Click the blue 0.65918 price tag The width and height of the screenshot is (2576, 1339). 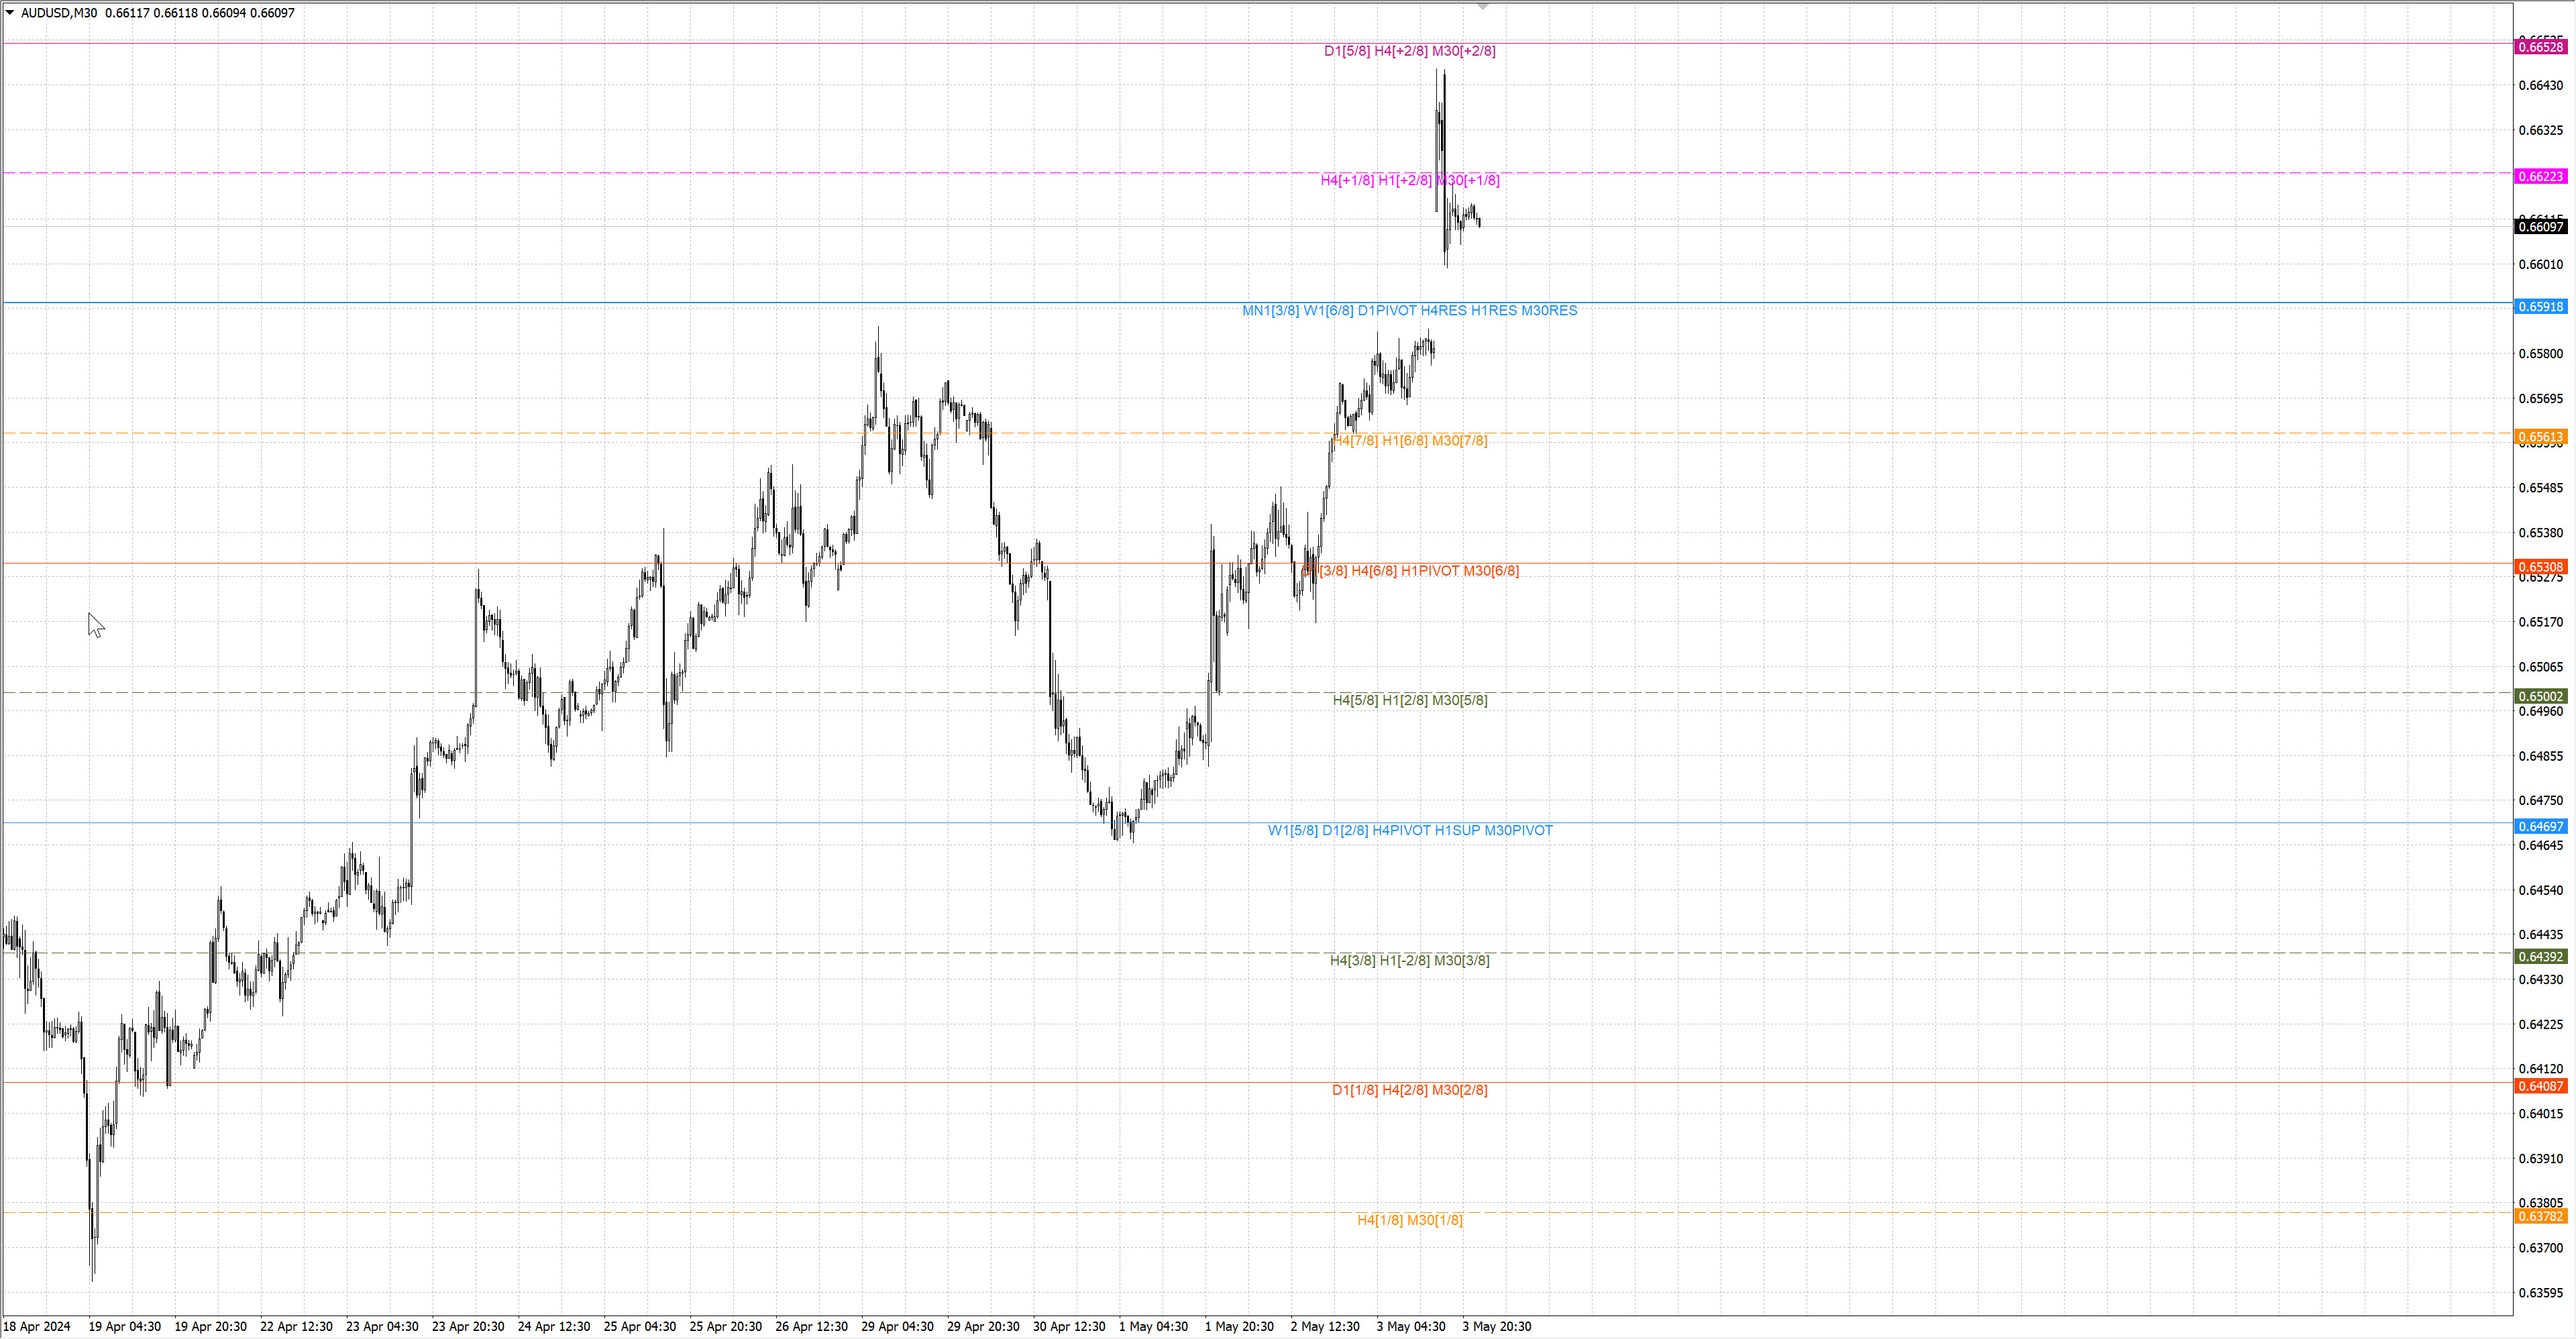click(2540, 307)
